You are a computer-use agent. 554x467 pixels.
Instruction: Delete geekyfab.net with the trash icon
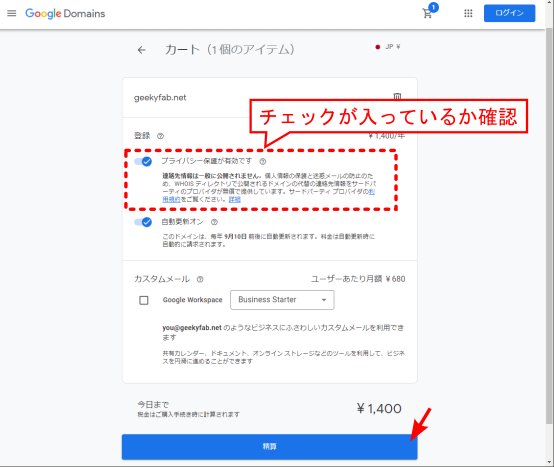397,96
